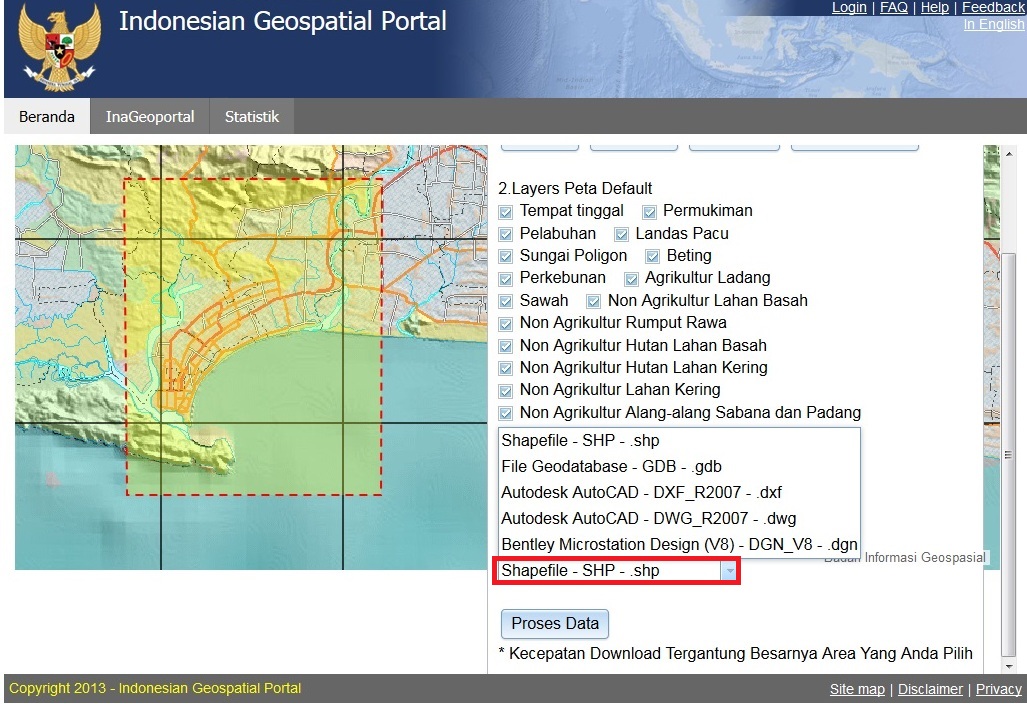
Task: Toggle Non Agrikultur Rumput Rawa checkbox
Action: tap(506, 324)
